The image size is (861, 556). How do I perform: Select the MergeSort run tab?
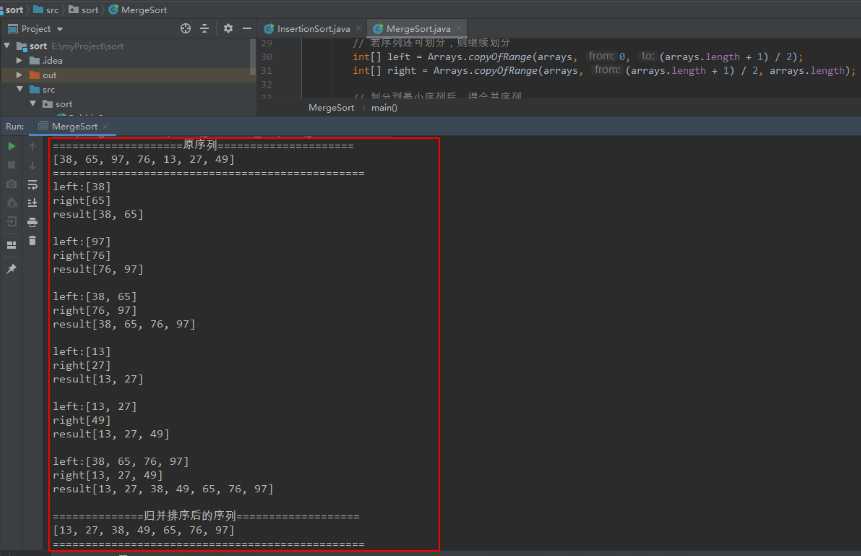pyautogui.click(x=74, y=126)
